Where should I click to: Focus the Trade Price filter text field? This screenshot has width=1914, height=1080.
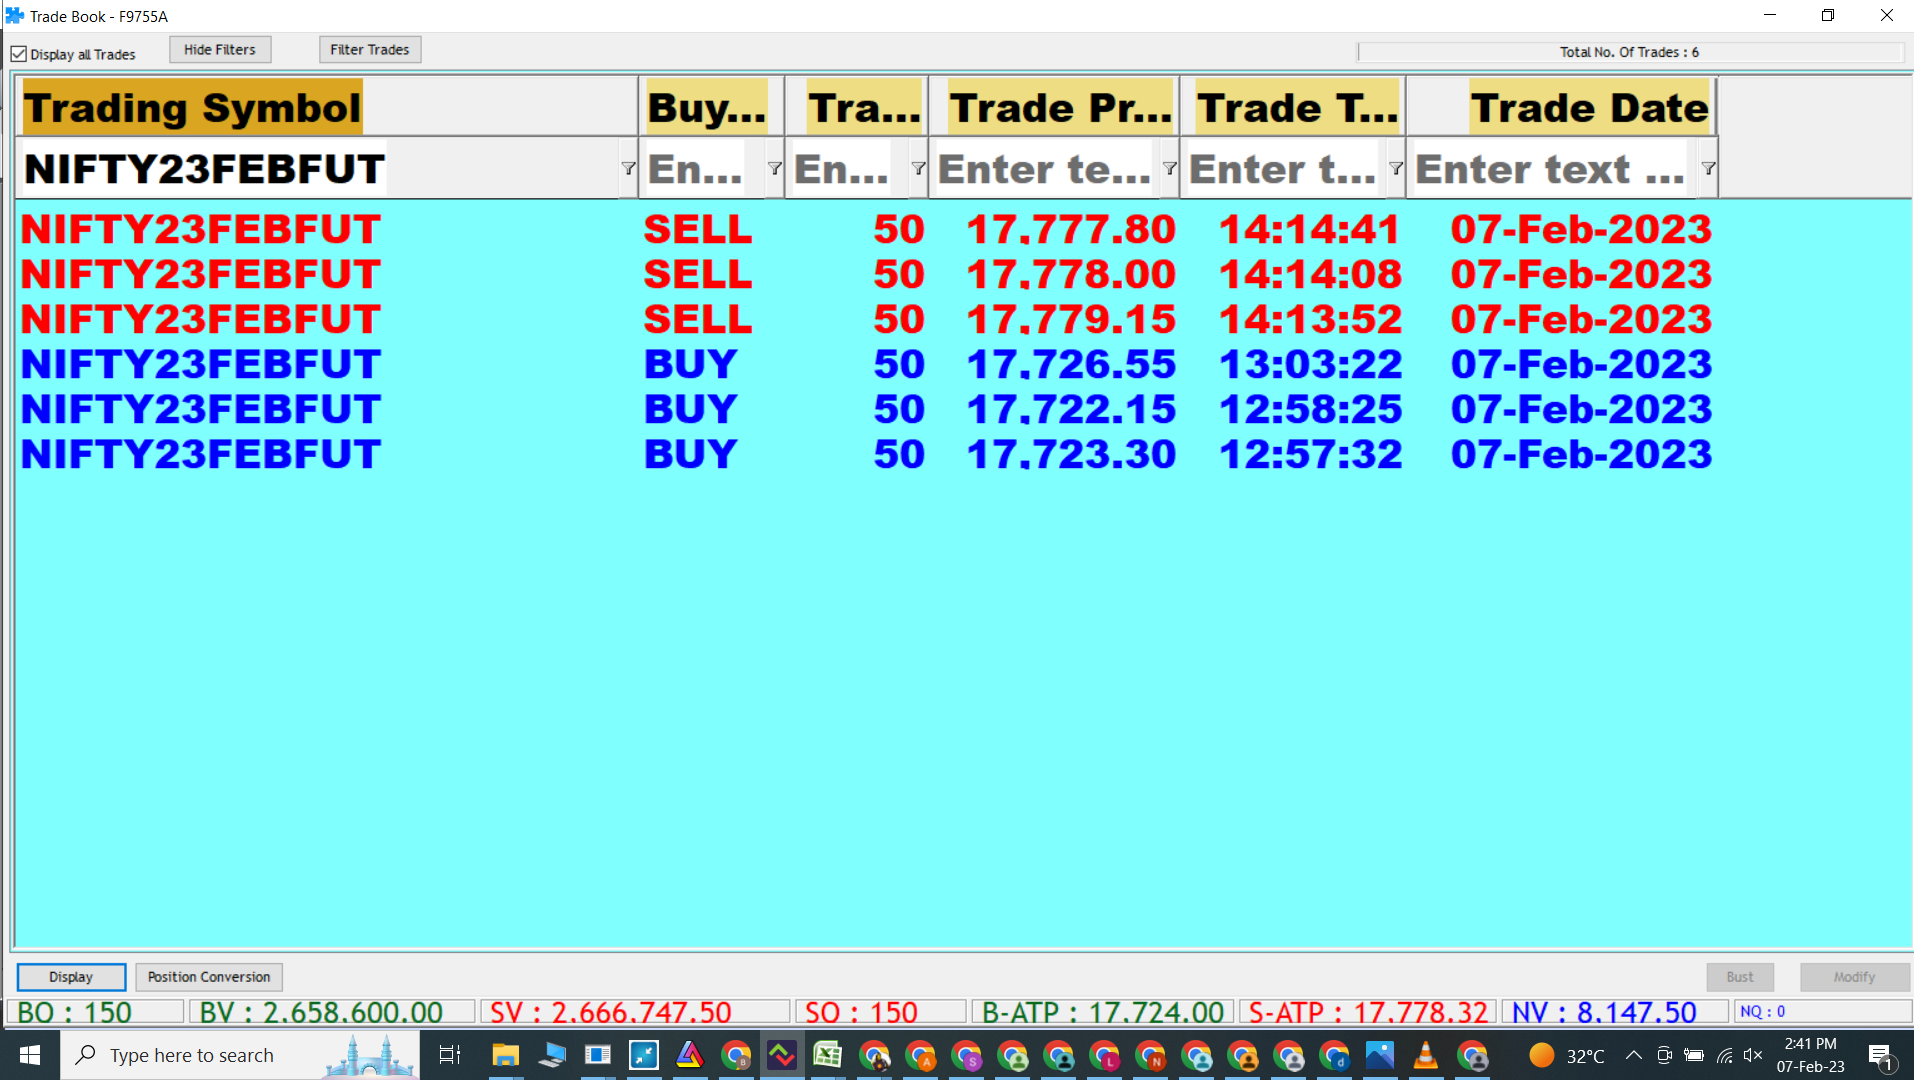1047,168
